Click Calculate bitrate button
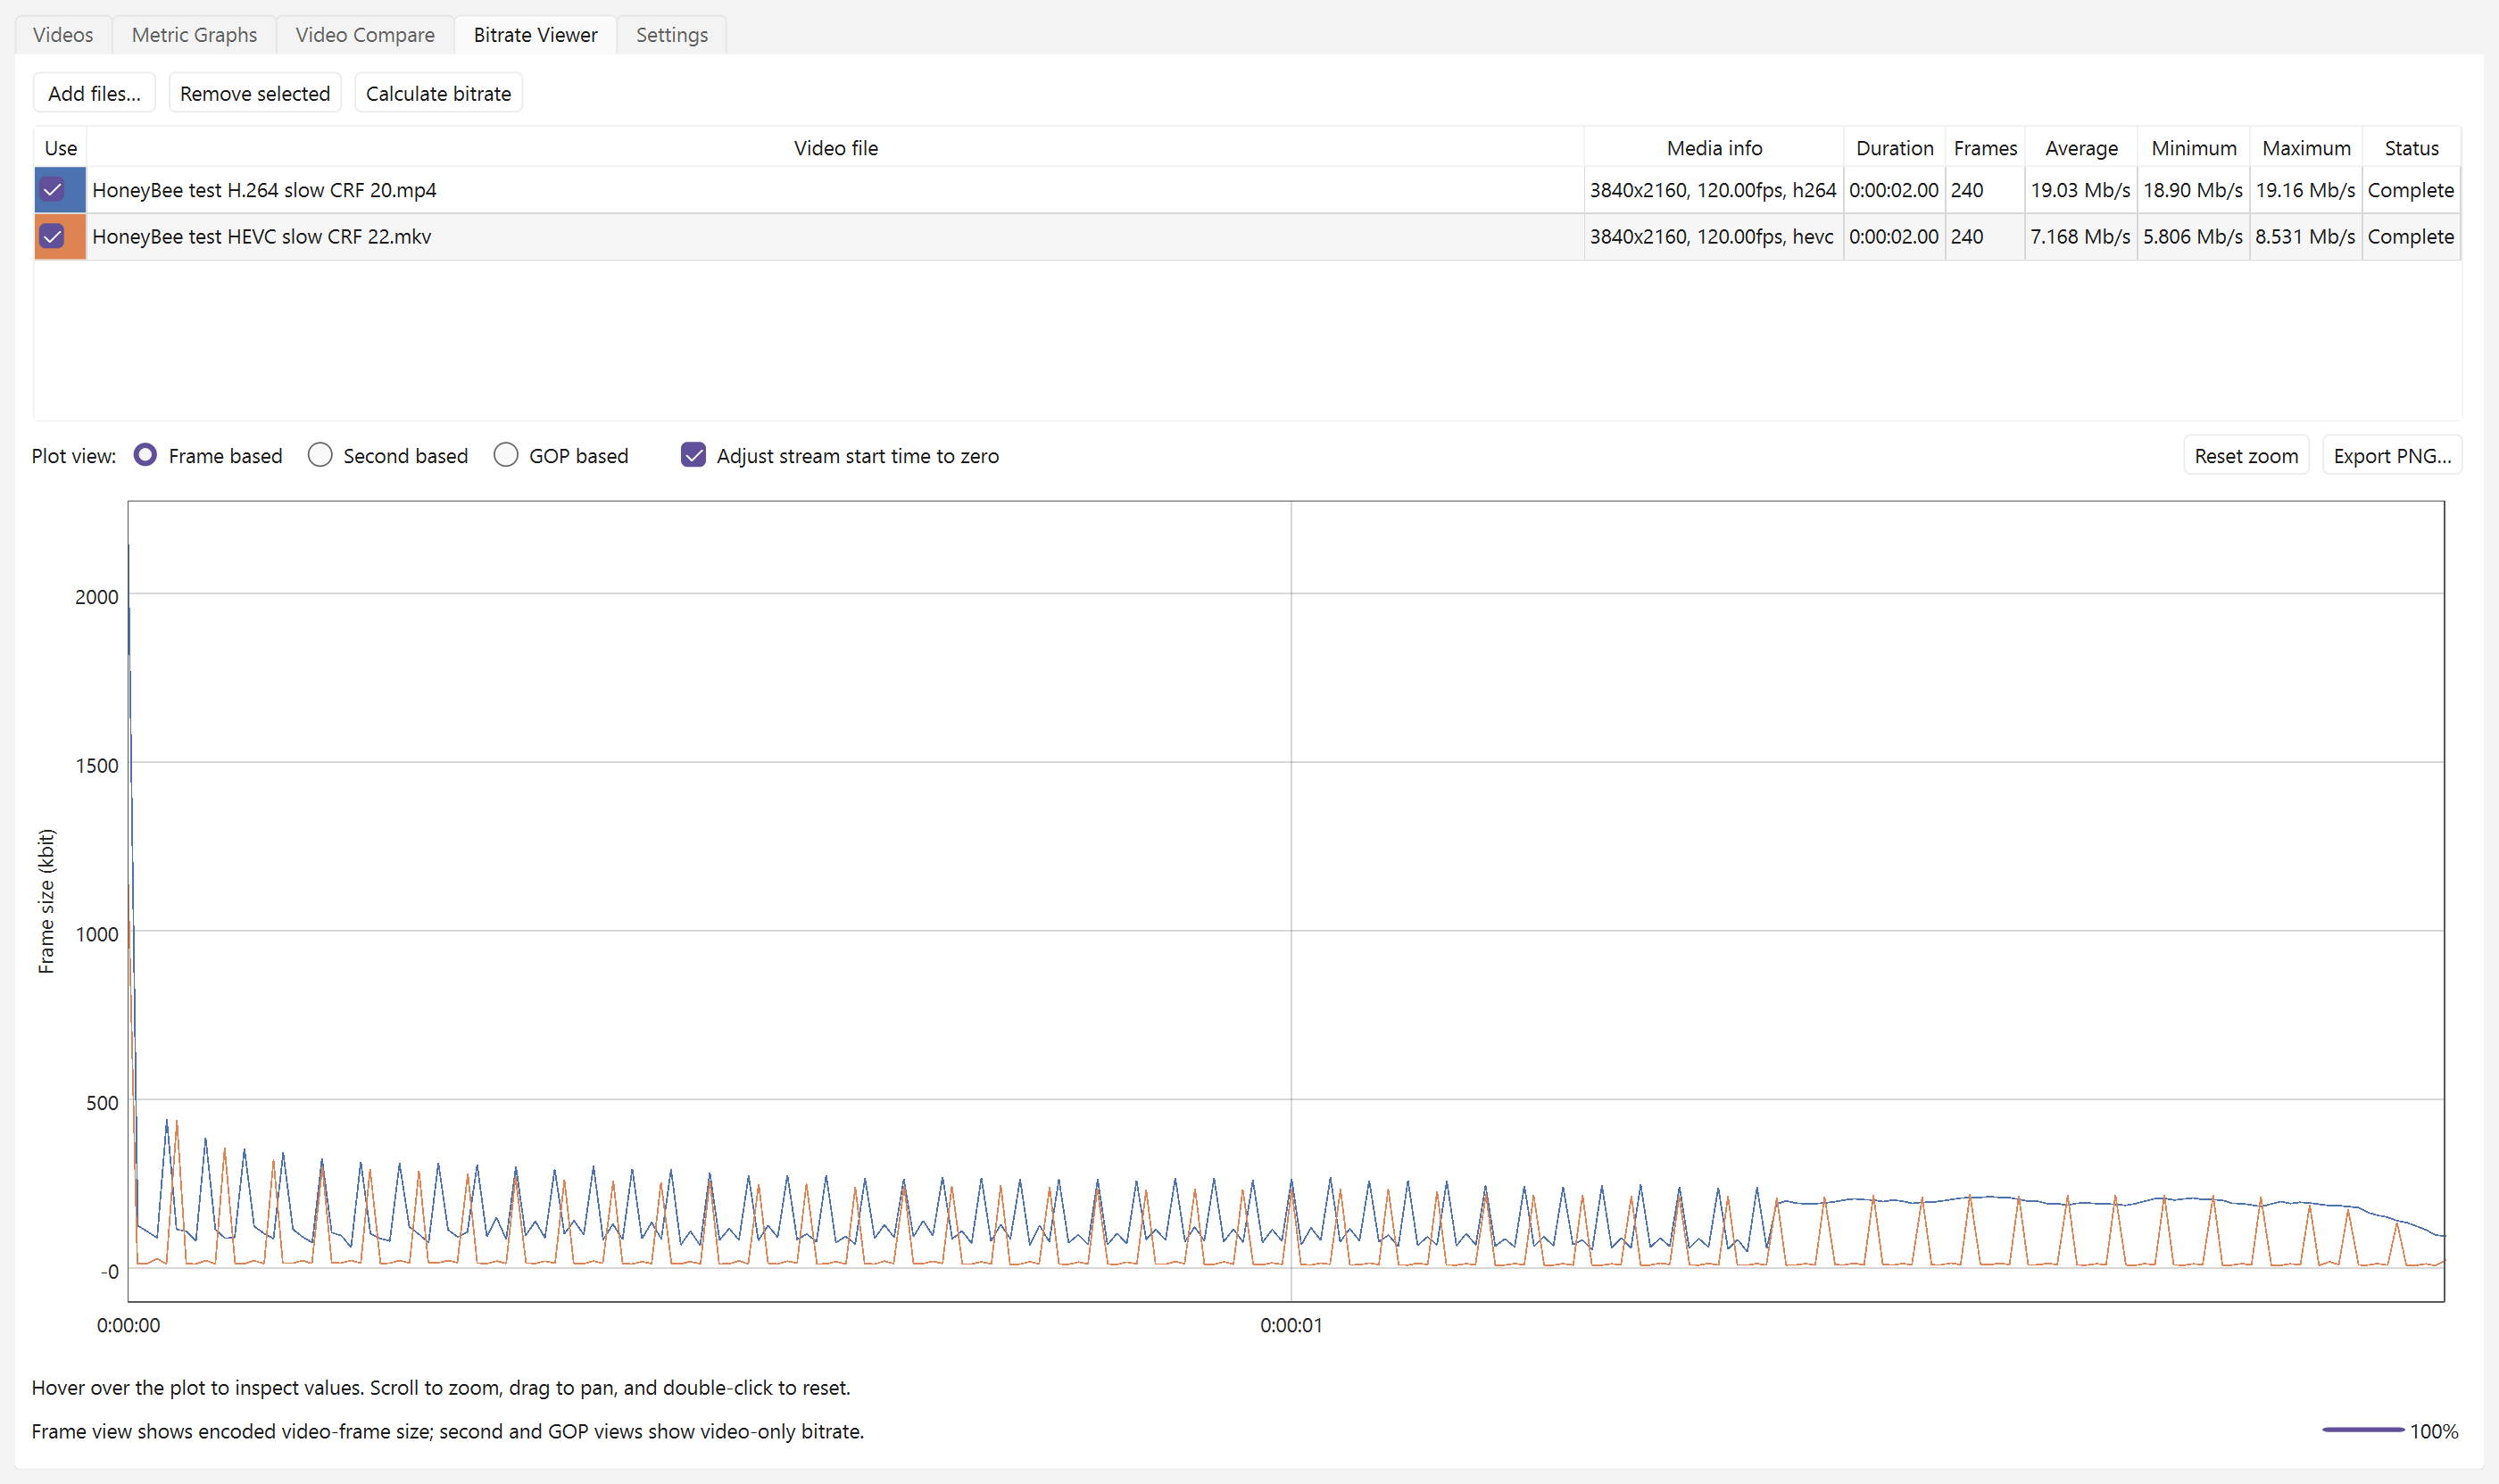The image size is (2499, 1484). [438, 93]
